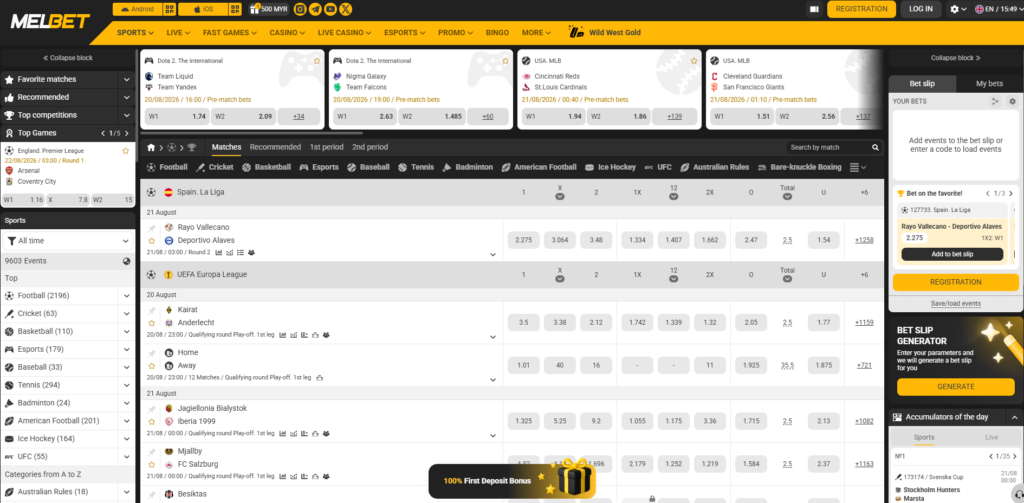Expand more markets for Rayo Vallecano match

point(493,255)
